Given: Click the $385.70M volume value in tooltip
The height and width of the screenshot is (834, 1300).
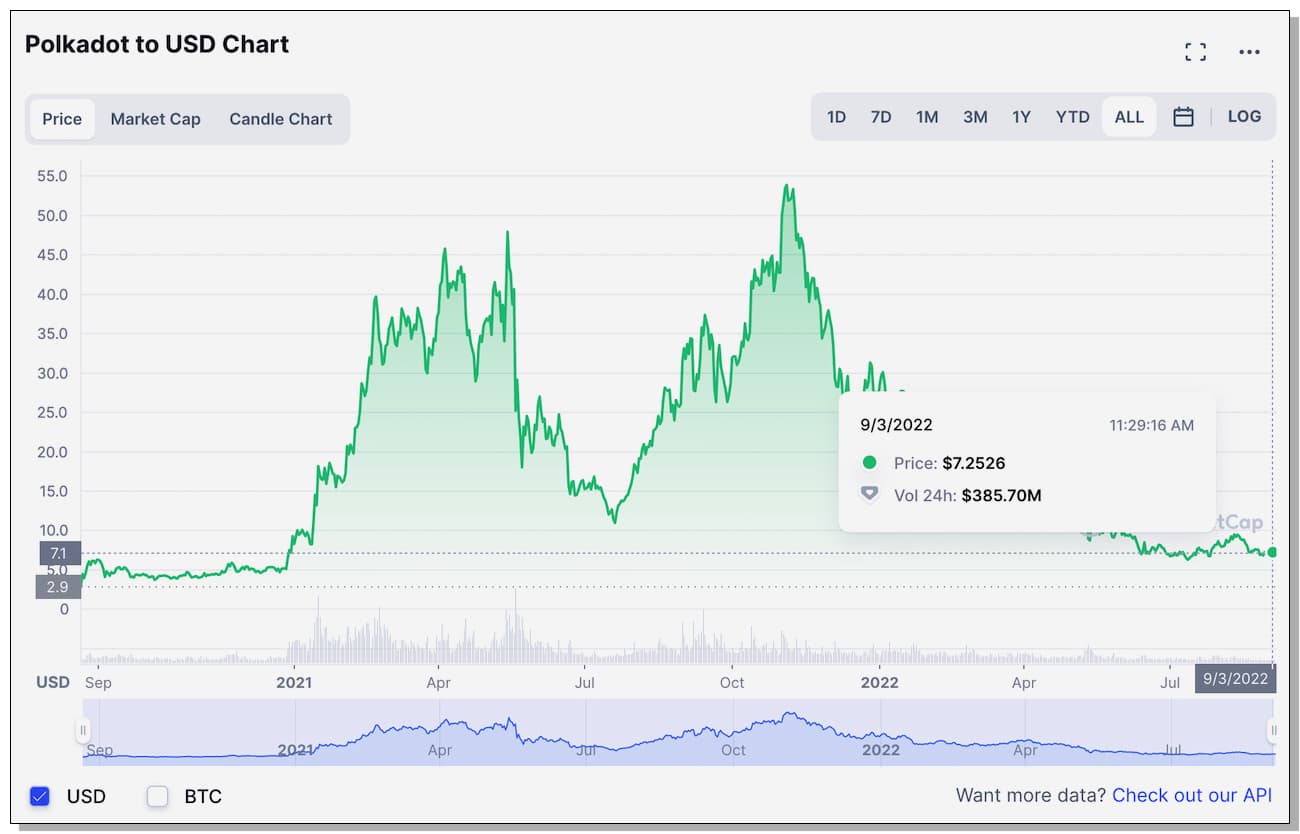Looking at the screenshot, I should tap(1002, 495).
